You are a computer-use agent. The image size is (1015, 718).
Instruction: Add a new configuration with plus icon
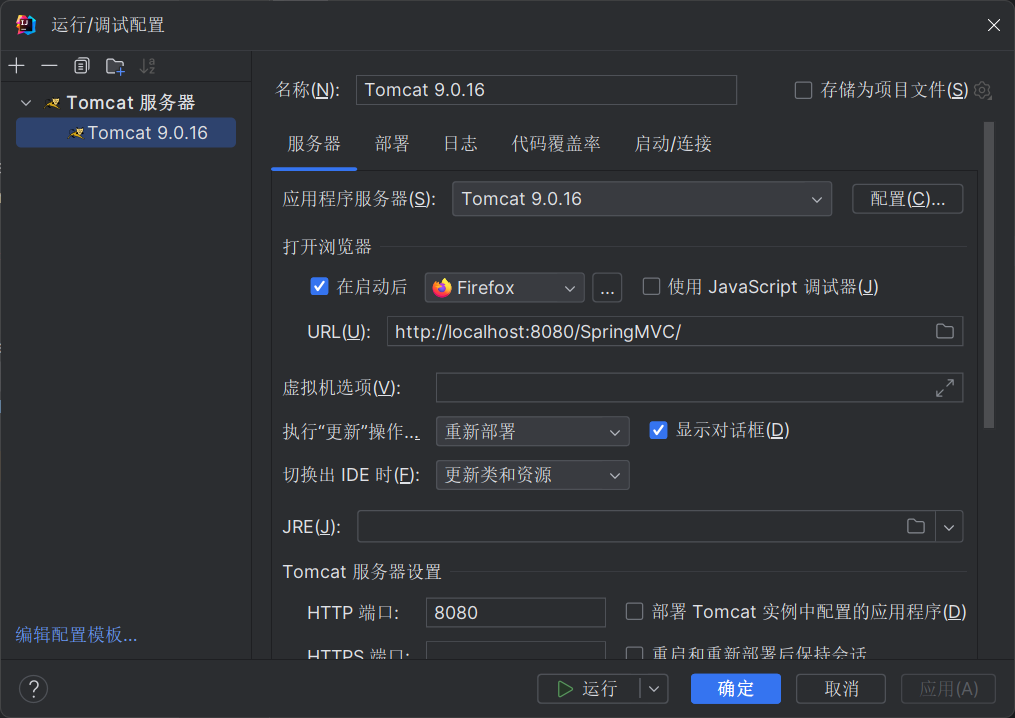click(17, 65)
